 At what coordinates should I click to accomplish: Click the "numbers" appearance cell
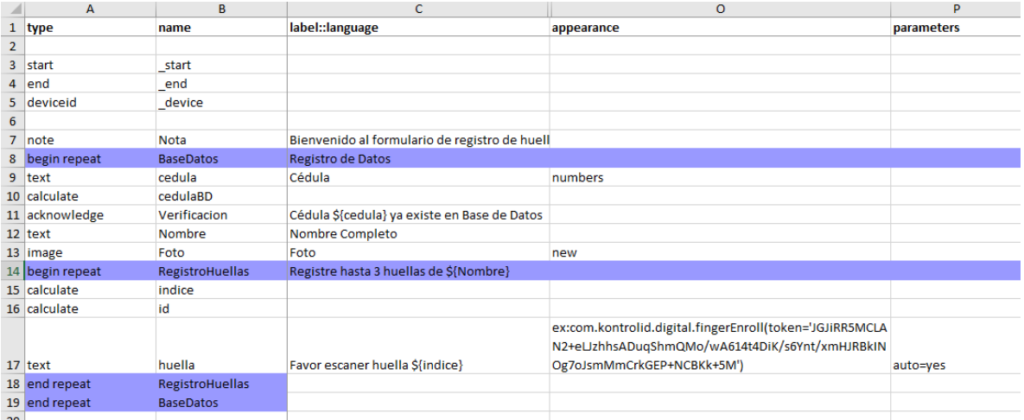[719, 178]
